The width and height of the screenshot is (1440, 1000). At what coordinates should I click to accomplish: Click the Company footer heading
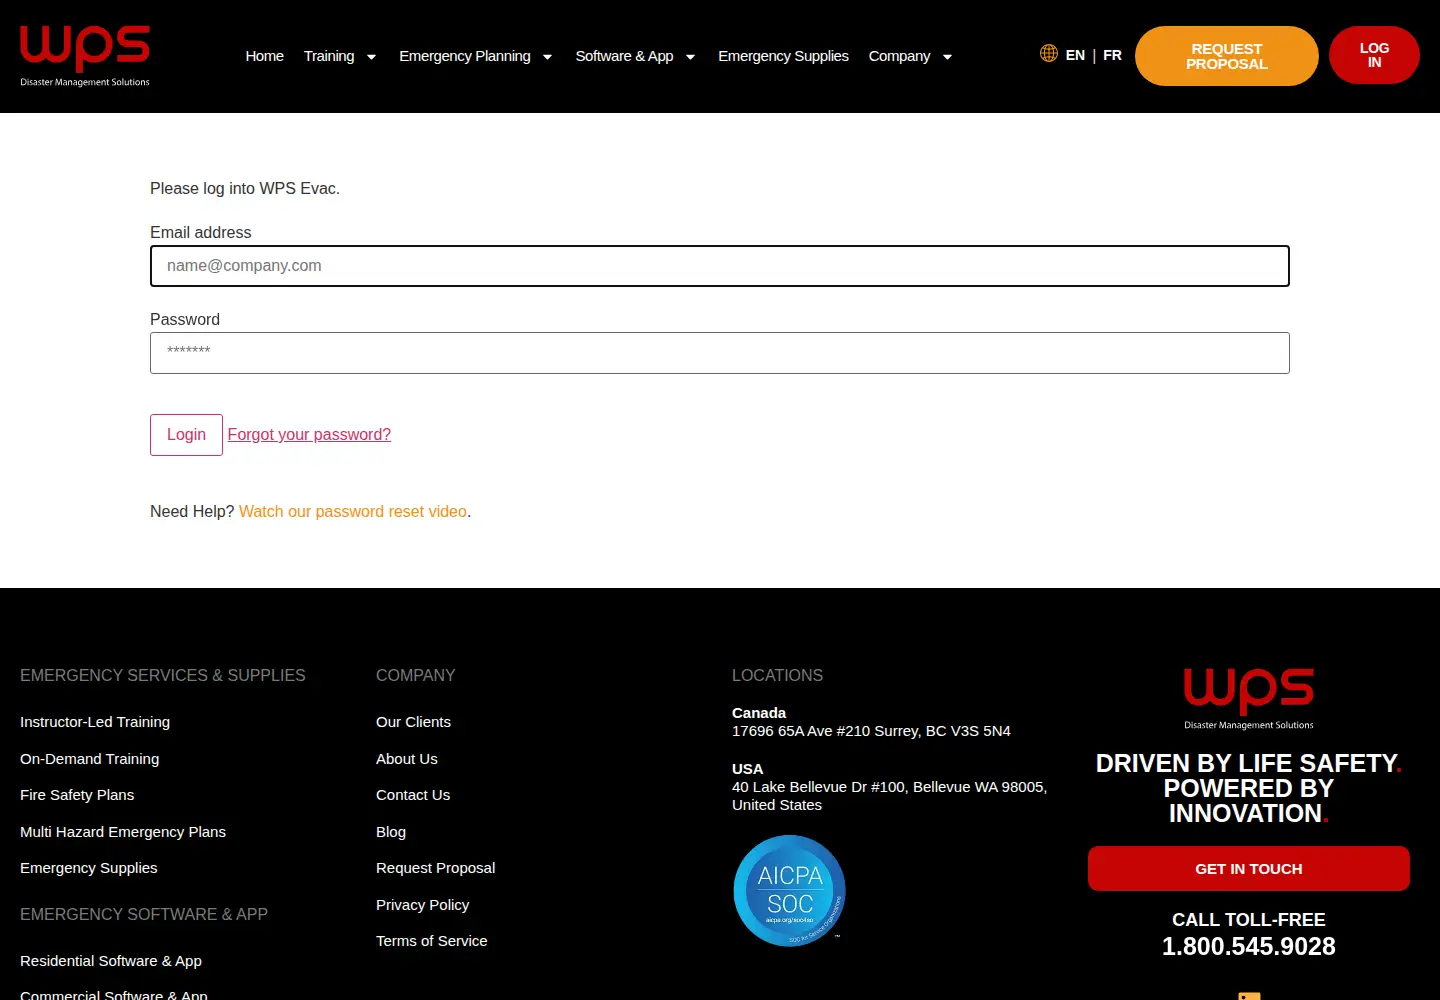[416, 676]
